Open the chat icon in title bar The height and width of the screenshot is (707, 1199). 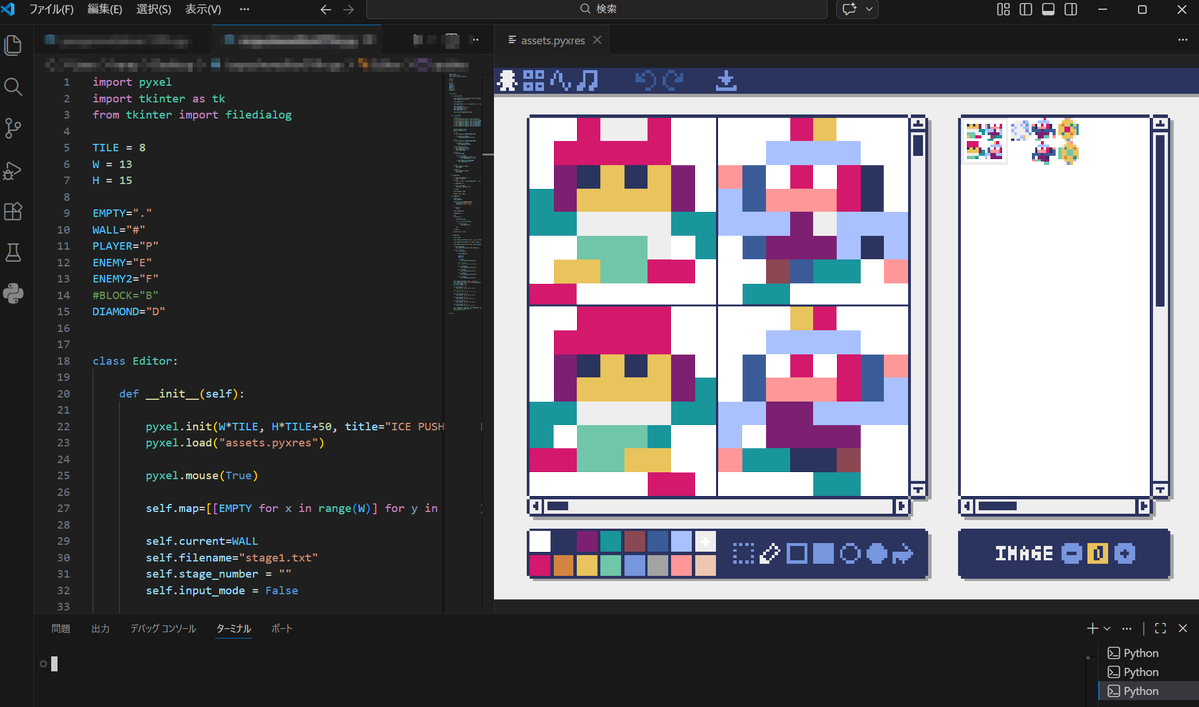[849, 9]
